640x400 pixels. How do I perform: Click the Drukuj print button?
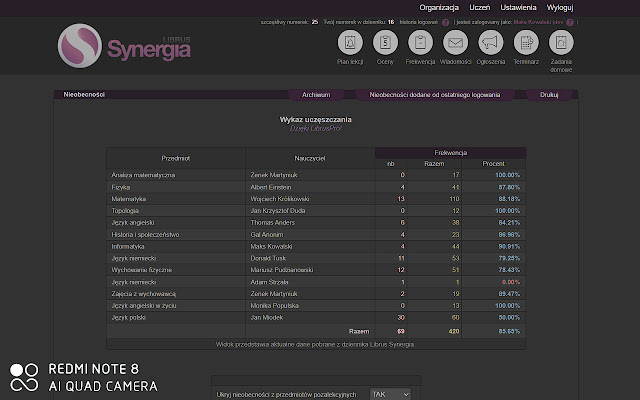point(549,95)
